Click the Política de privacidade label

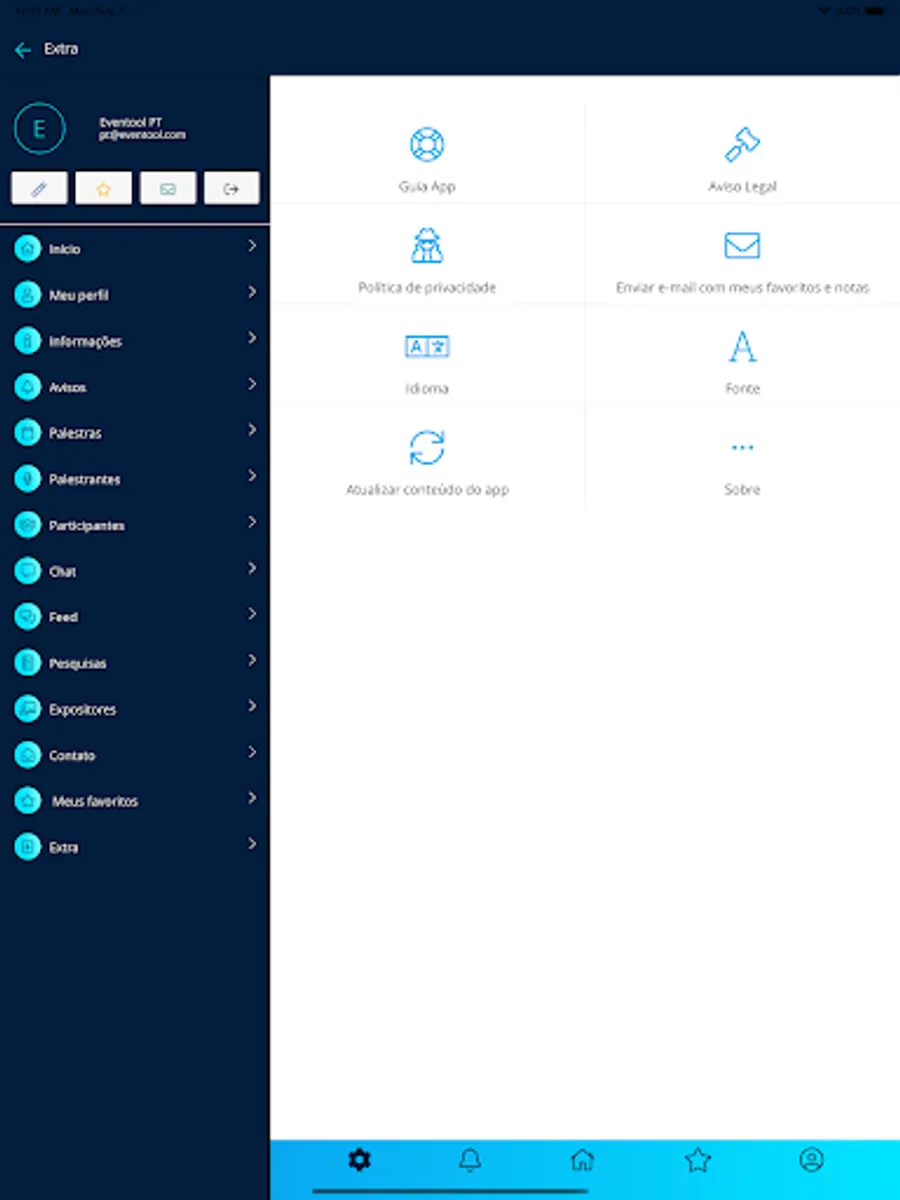point(427,288)
